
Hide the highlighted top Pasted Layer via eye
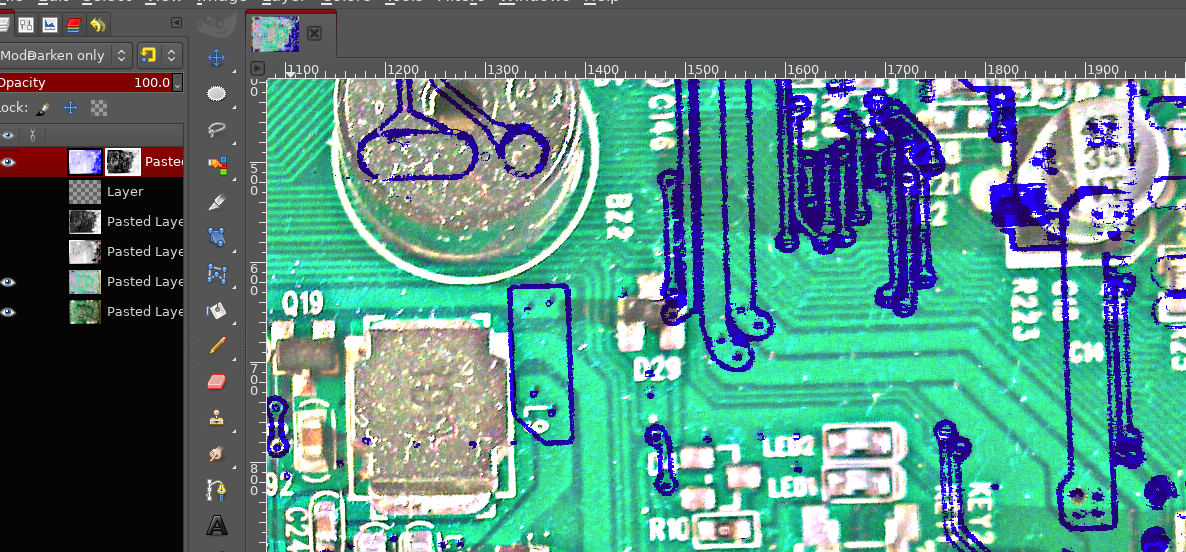coord(8,162)
